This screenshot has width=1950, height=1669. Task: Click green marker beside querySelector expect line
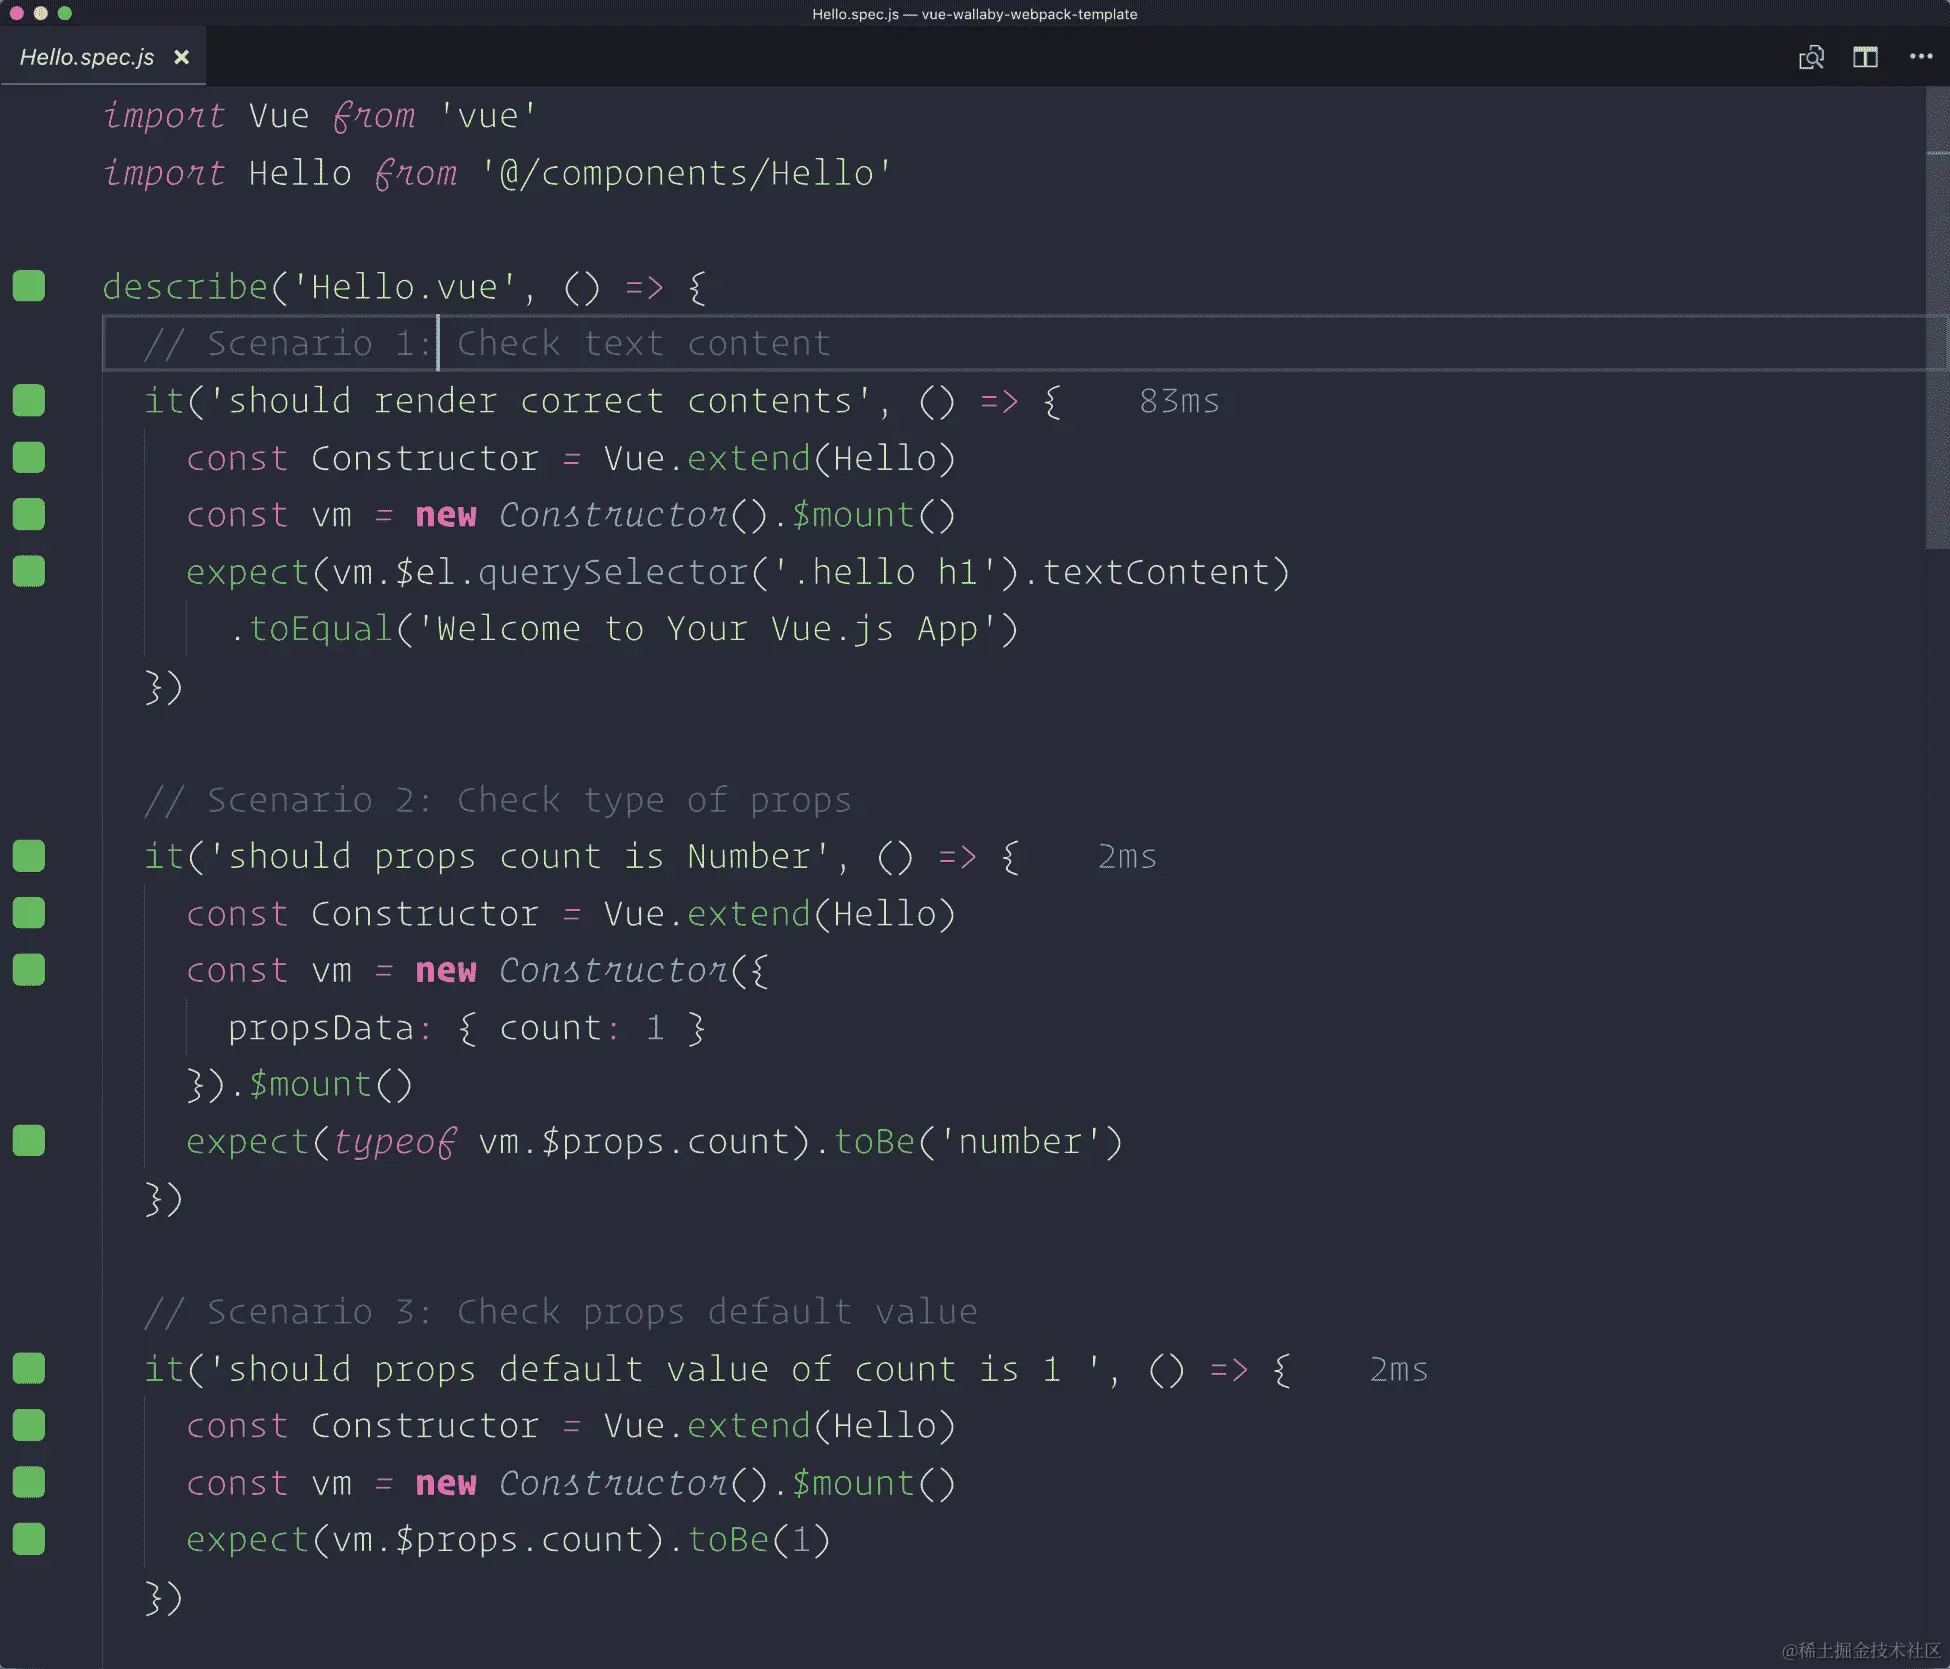point(29,571)
